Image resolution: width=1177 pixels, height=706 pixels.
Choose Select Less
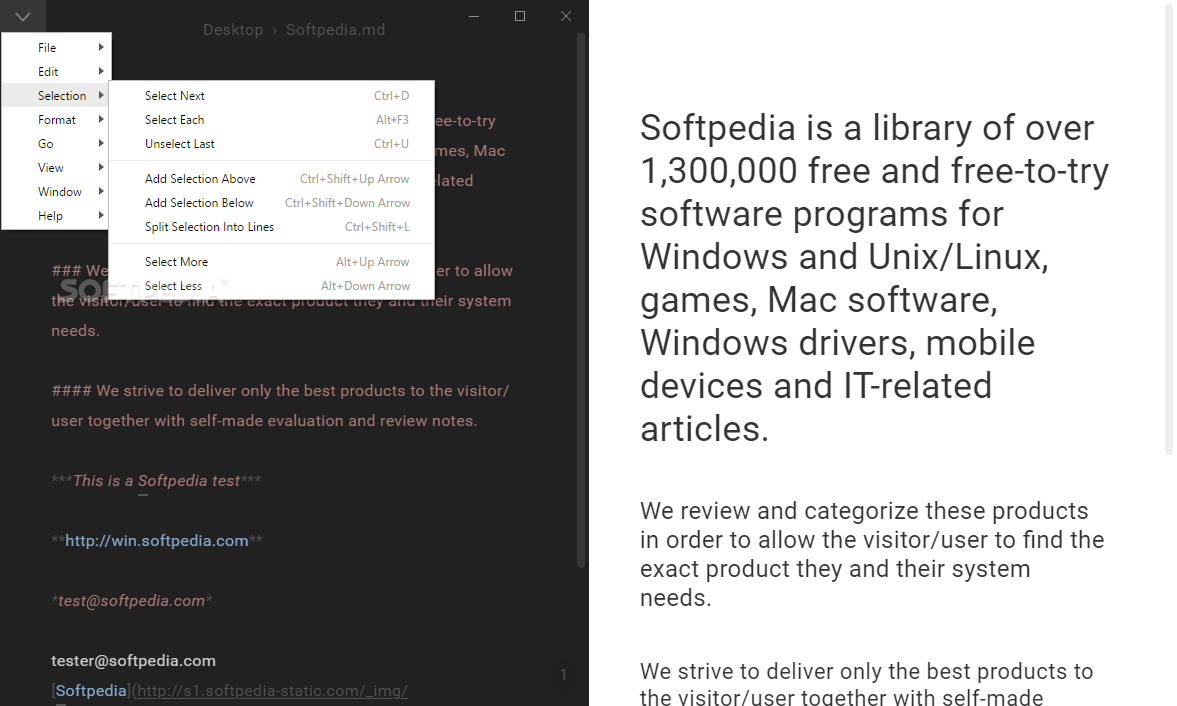272,286
